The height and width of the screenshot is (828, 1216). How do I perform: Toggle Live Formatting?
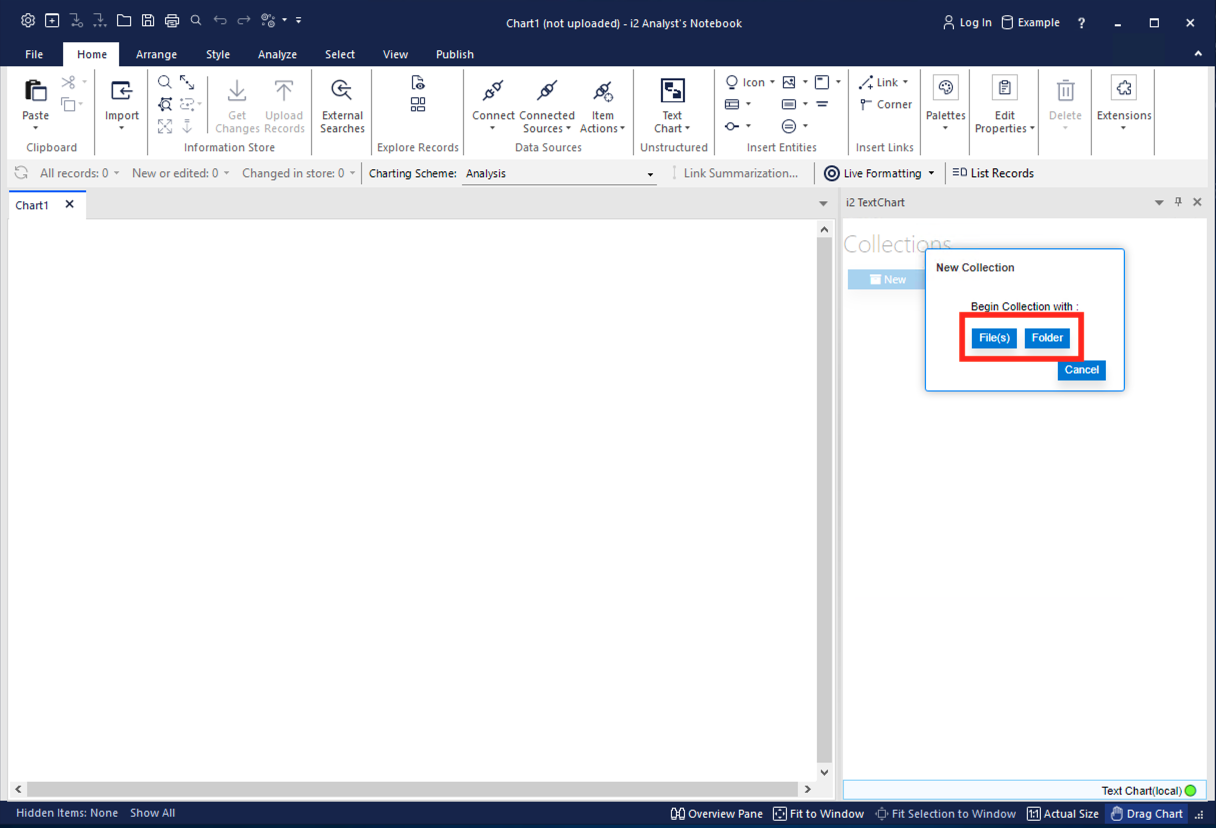point(872,173)
